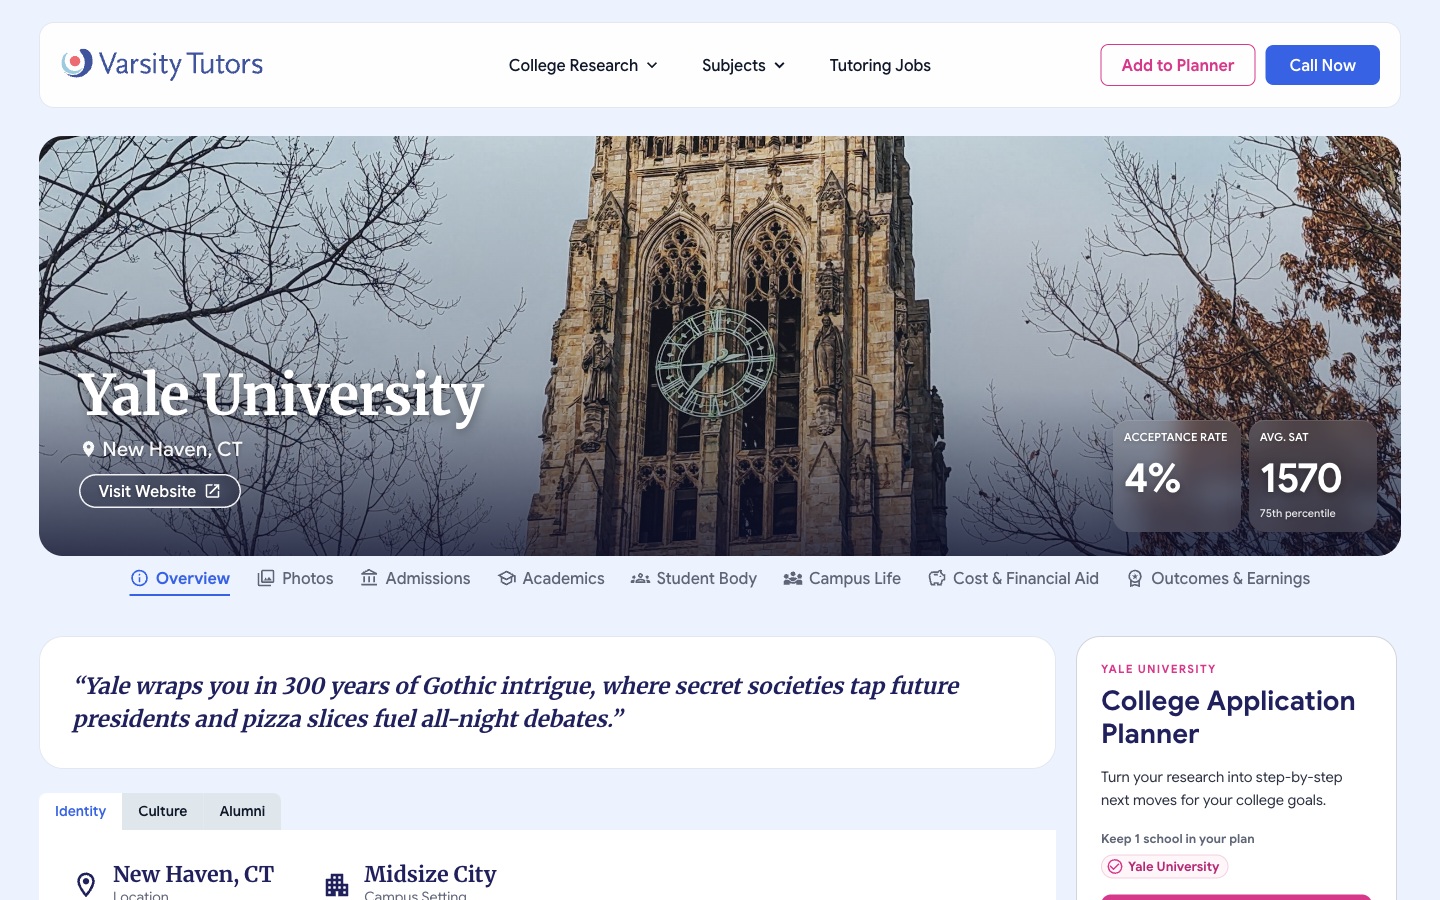Open Outcomes & Earnings tab

click(x=1218, y=578)
